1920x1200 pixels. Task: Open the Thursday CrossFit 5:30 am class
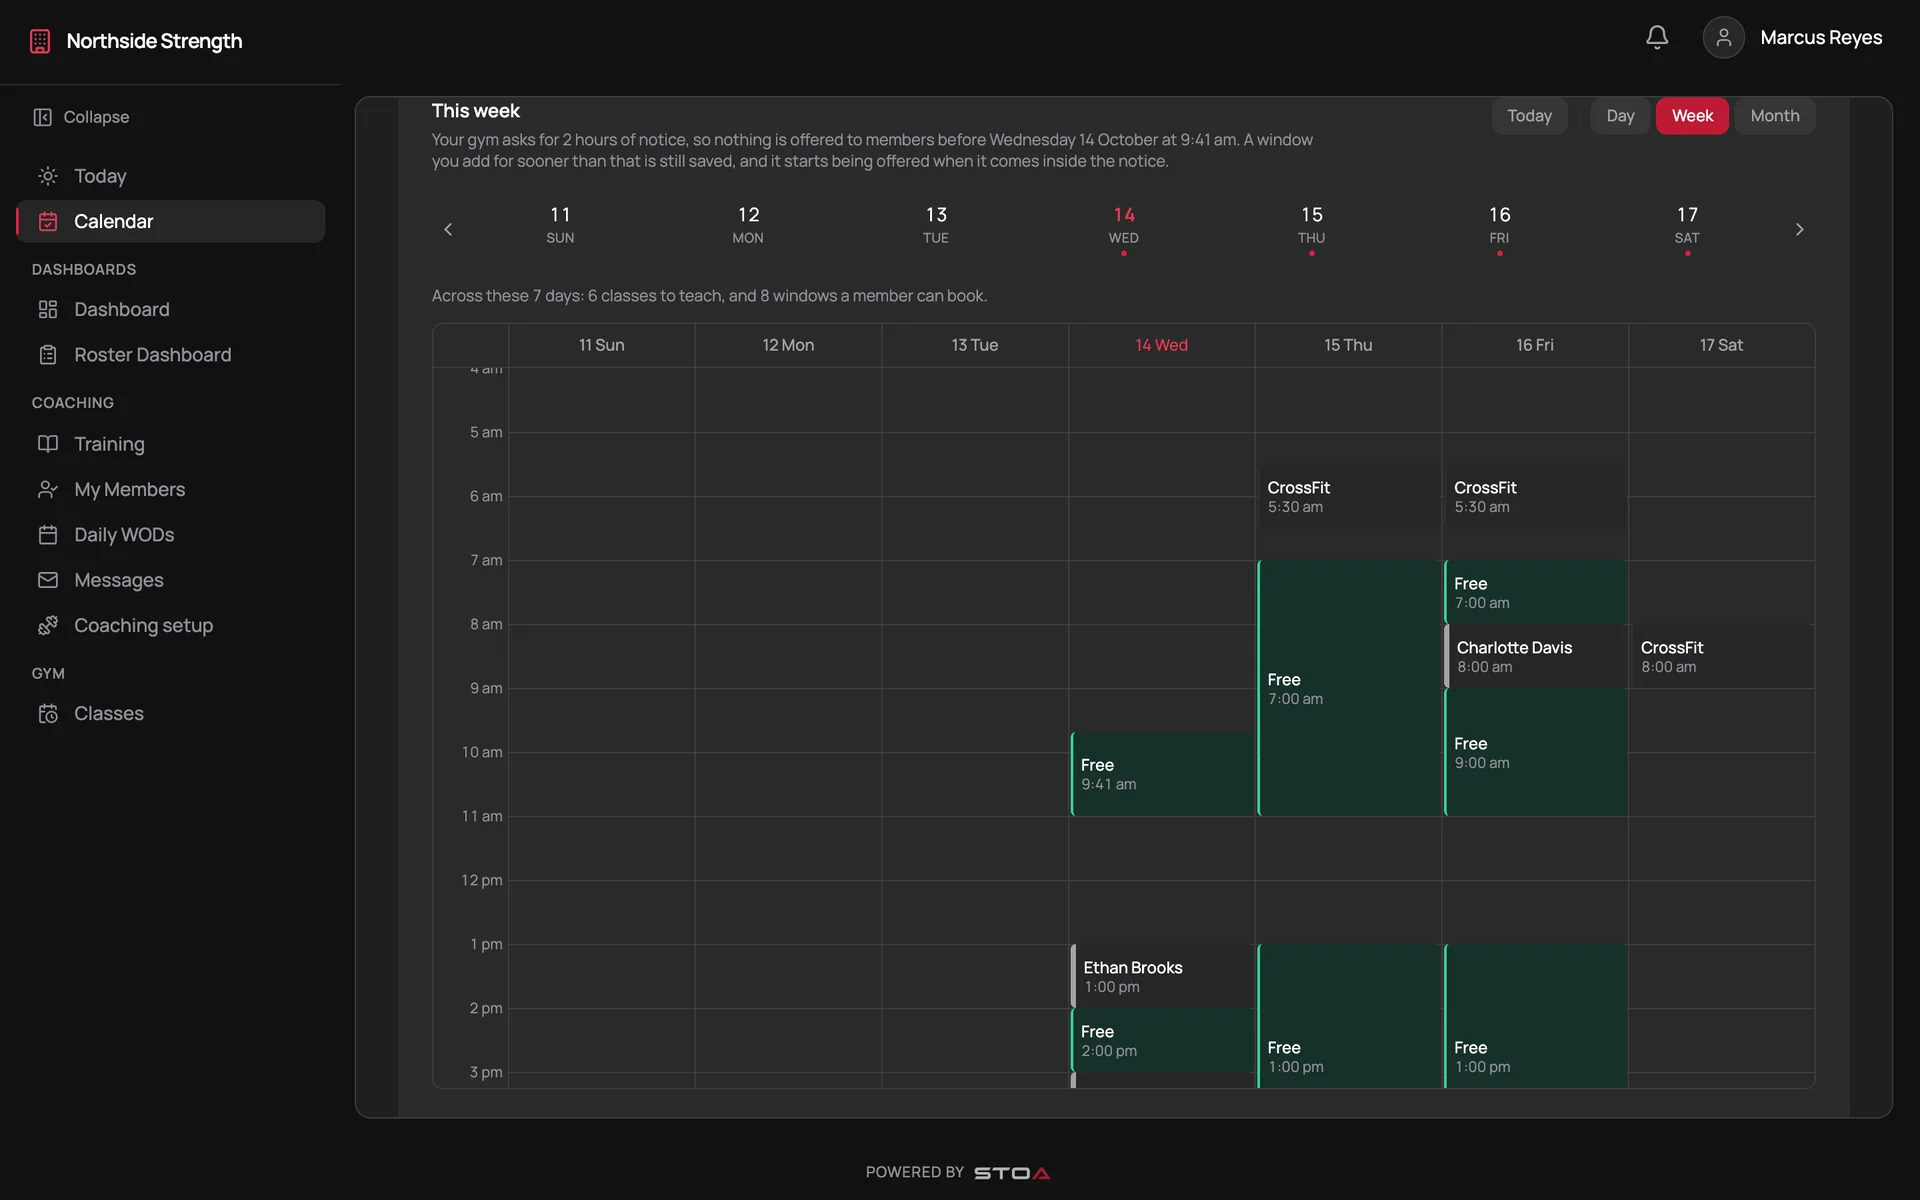(x=1348, y=496)
